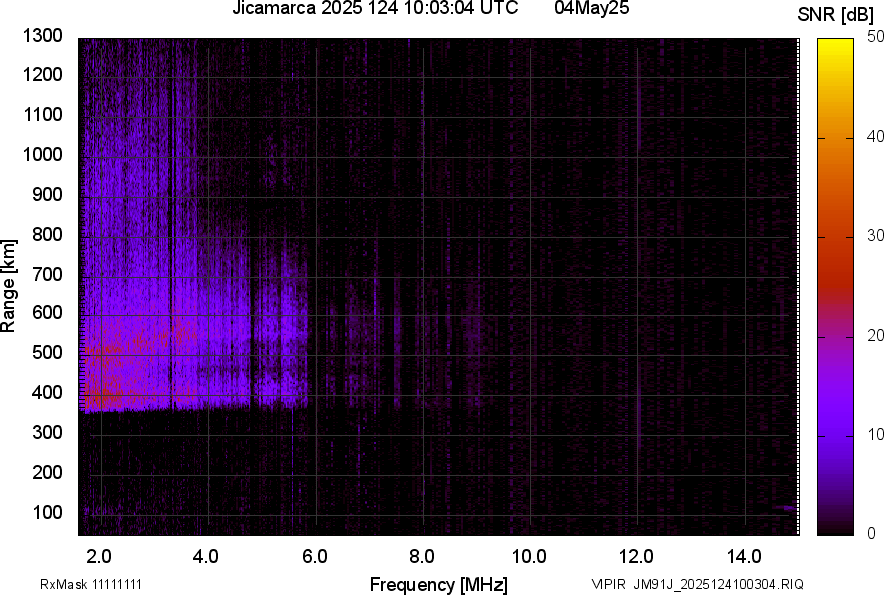Select the 2.0 frequency tick label

(x=99, y=557)
